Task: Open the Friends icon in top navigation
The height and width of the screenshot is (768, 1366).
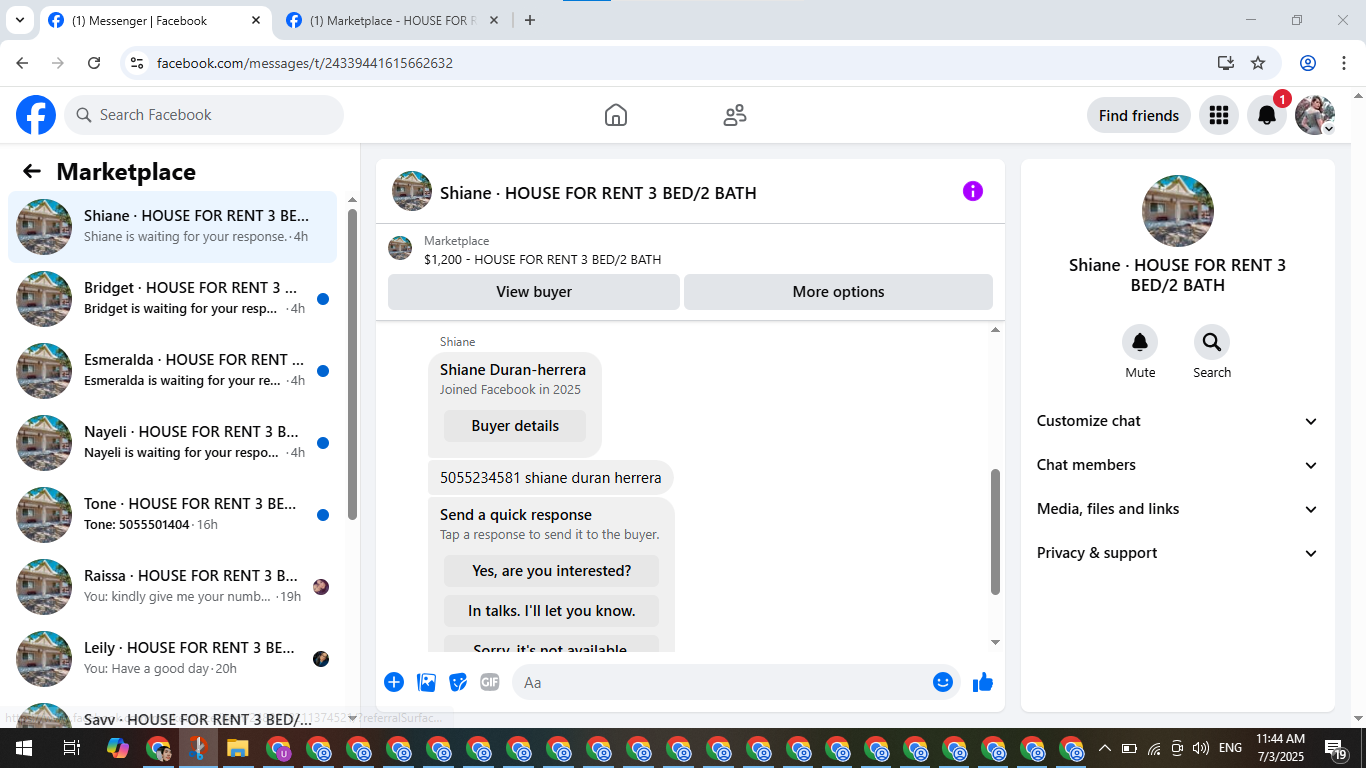Action: (x=735, y=115)
